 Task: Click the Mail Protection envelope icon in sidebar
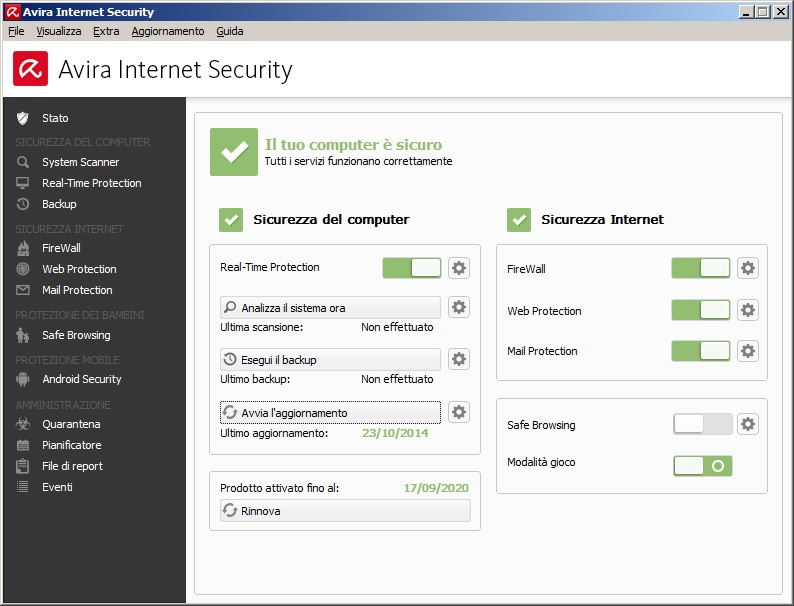click(22, 290)
